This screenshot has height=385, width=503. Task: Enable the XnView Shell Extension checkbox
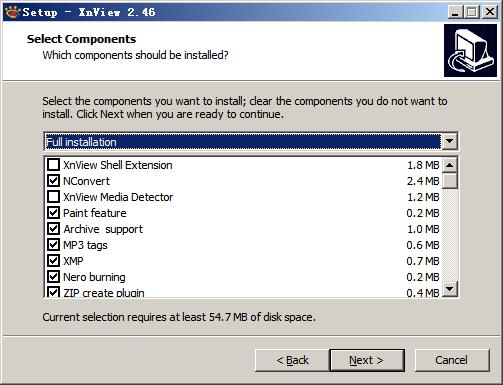pyautogui.click(x=53, y=165)
